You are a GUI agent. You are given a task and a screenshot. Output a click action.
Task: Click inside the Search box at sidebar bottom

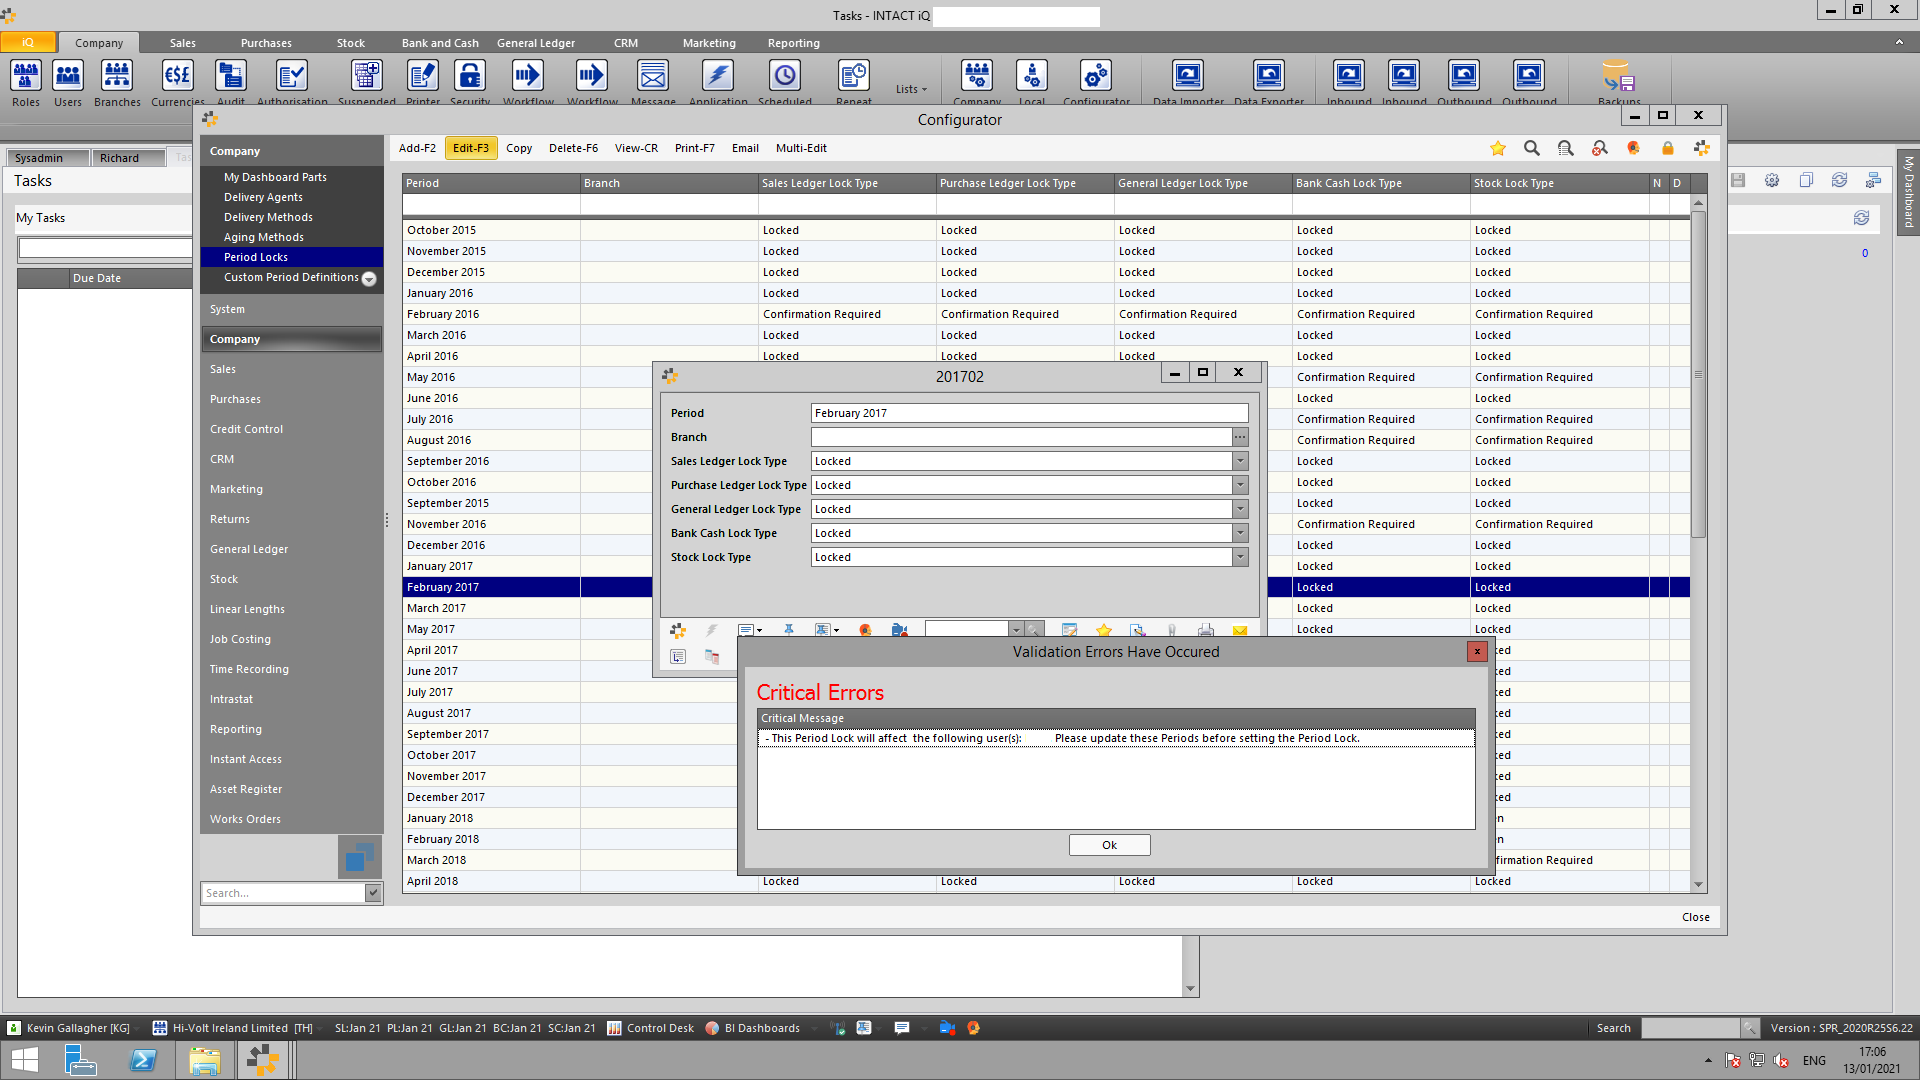point(285,892)
